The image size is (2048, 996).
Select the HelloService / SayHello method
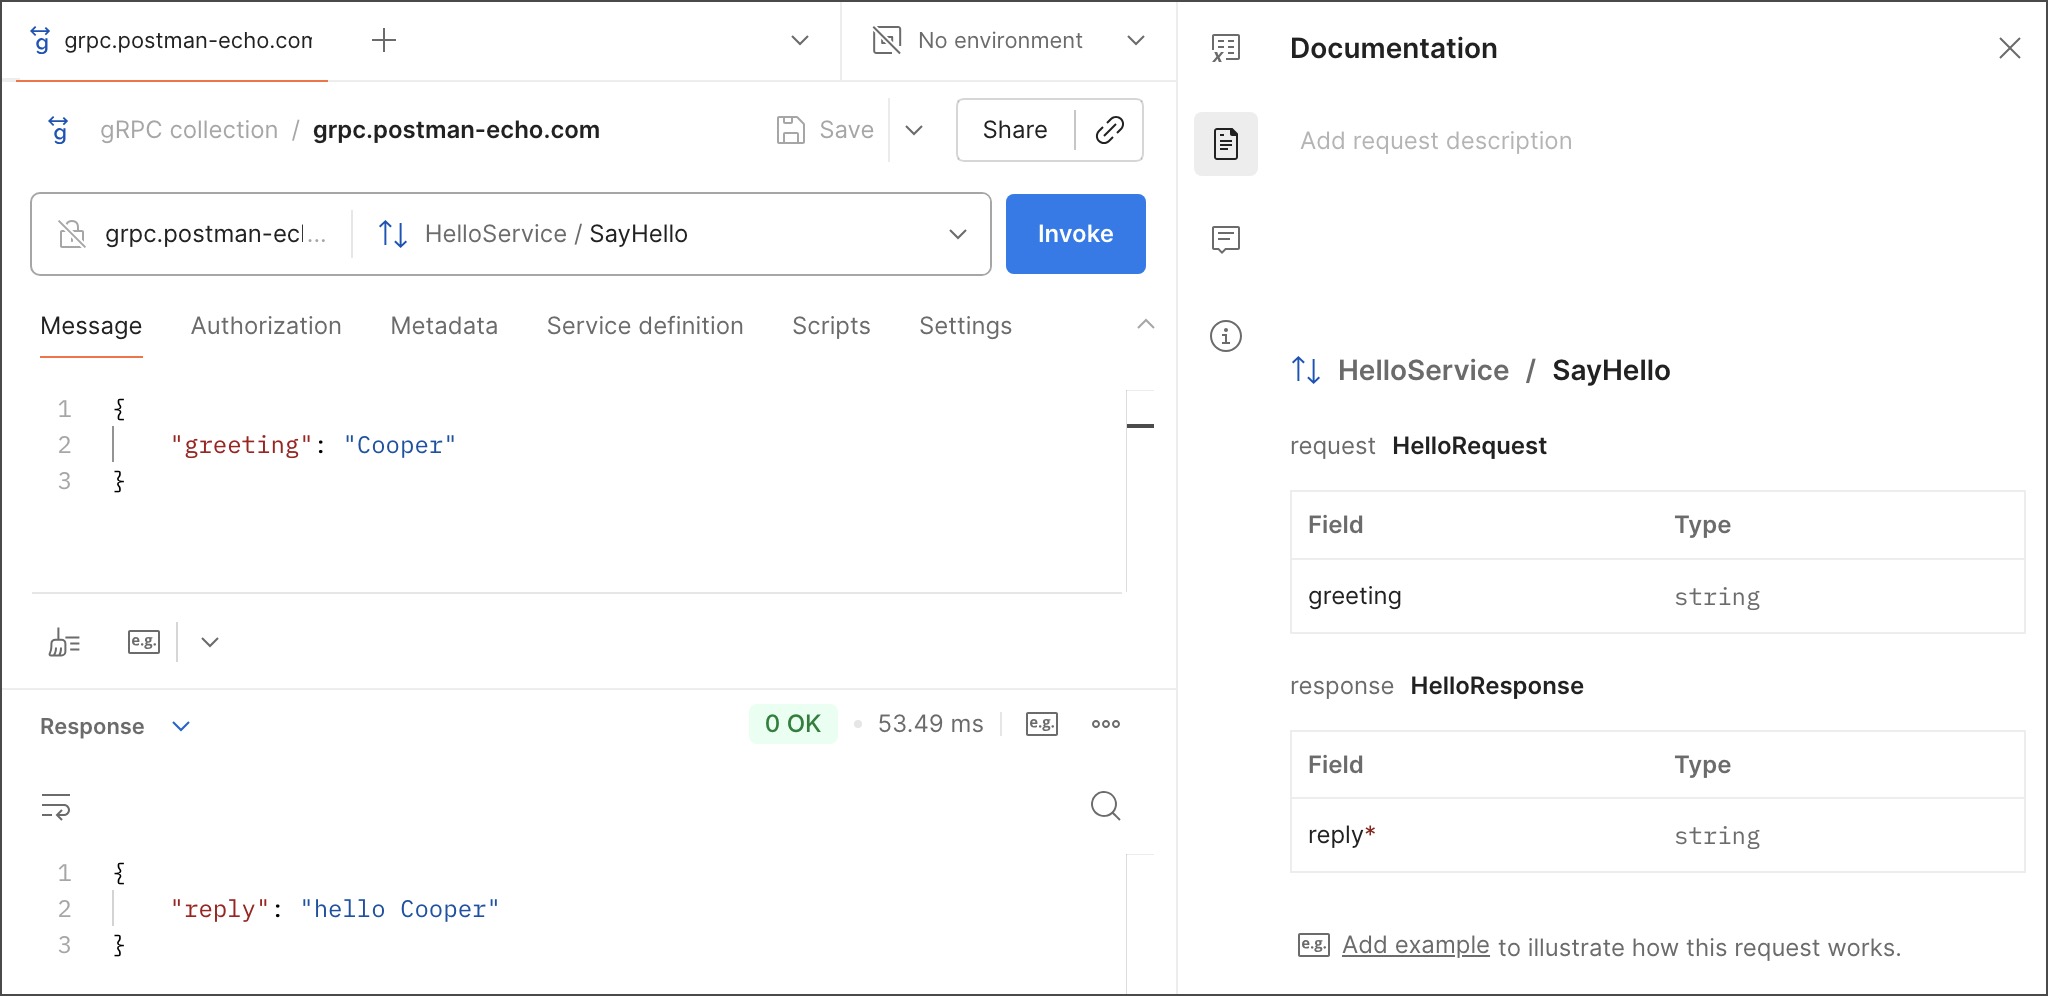pos(556,234)
